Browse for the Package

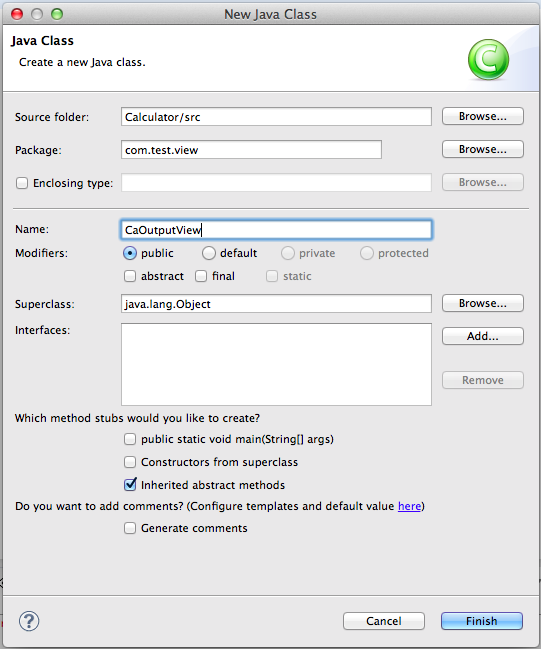pos(483,149)
